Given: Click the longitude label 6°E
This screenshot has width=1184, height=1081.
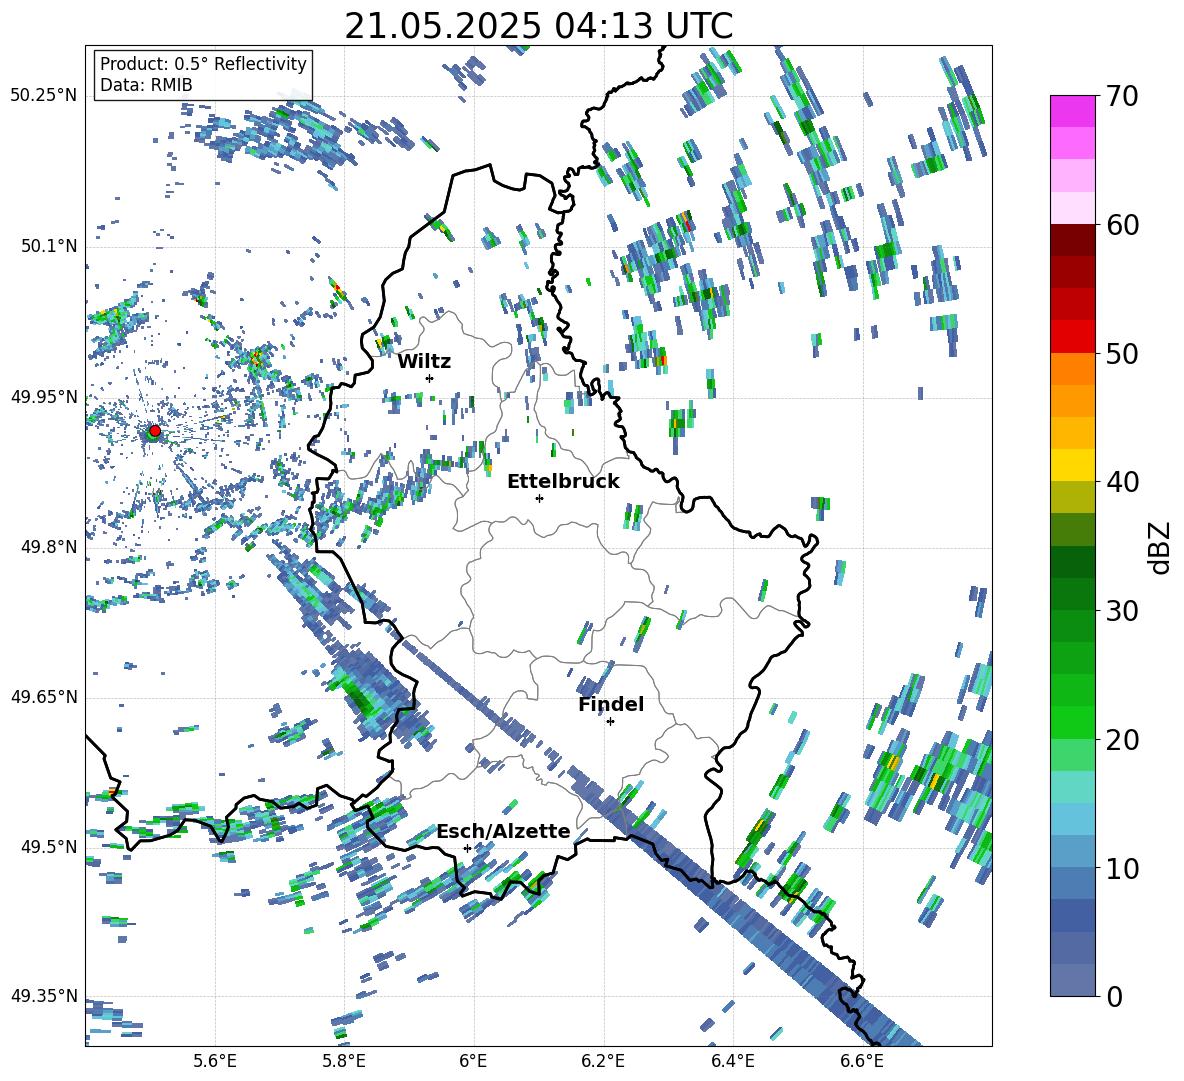Looking at the screenshot, I should (x=473, y=1061).
